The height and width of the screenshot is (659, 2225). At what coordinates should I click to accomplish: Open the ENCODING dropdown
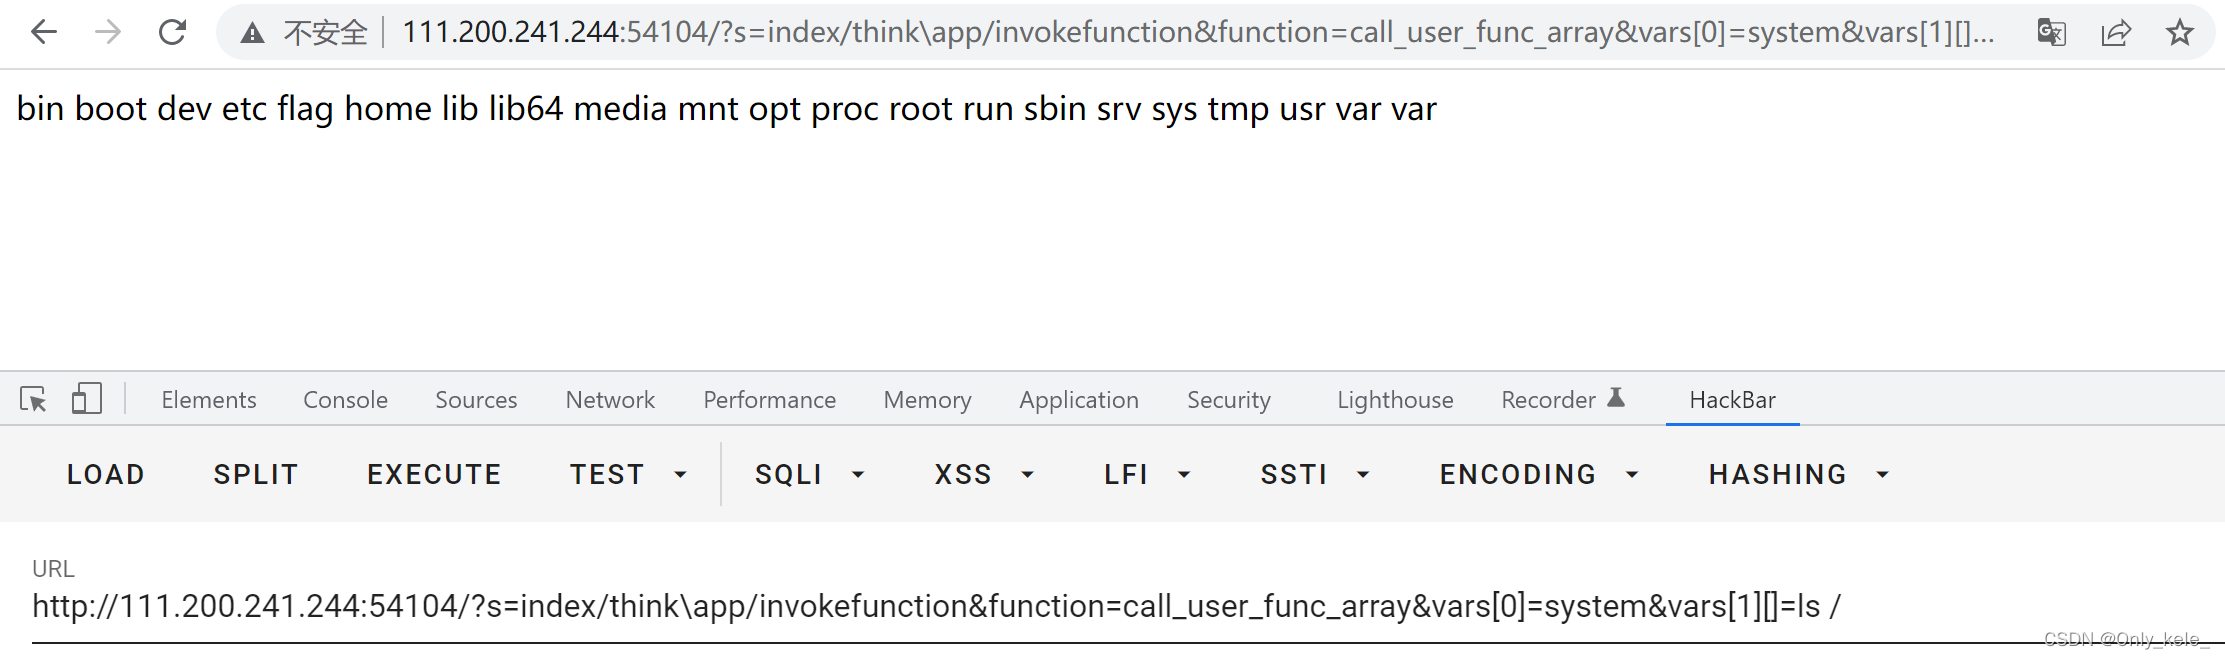tap(1539, 474)
